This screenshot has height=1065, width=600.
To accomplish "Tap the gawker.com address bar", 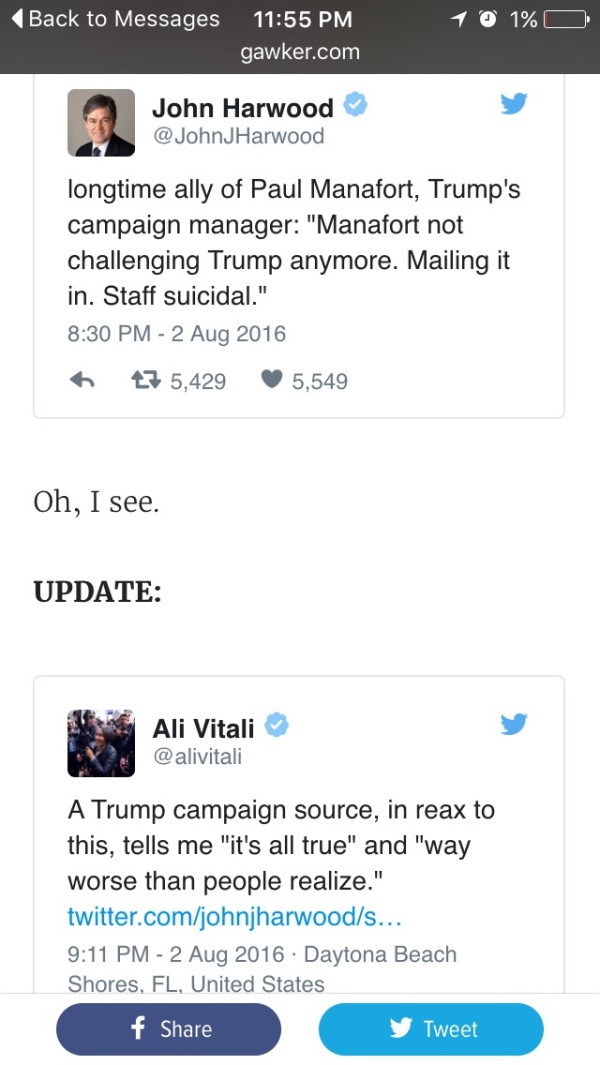I will 300,52.
